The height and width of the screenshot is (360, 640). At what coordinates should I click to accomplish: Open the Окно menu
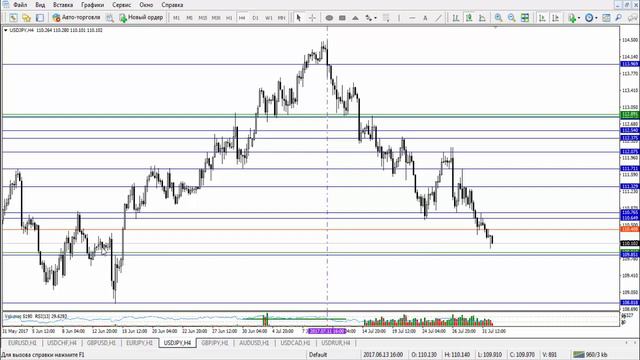146,5
